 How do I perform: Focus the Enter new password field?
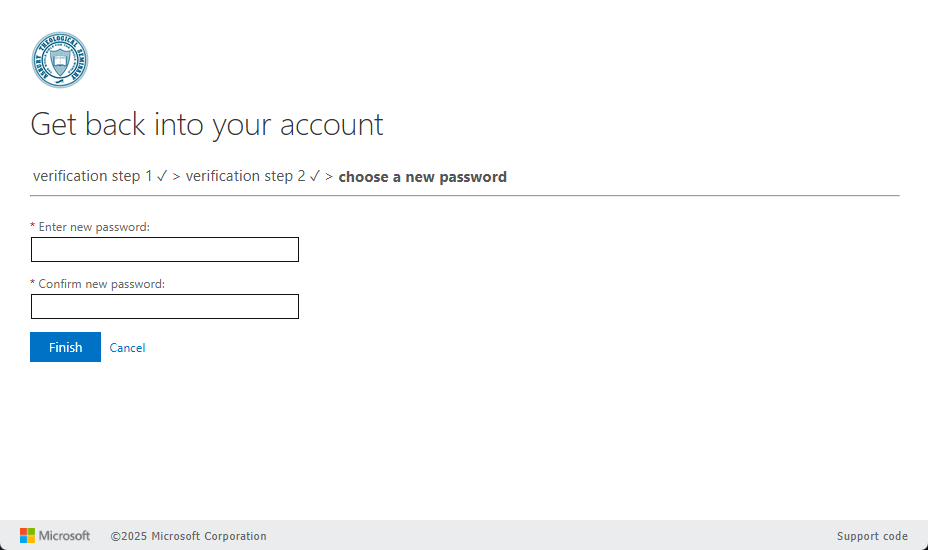click(165, 250)
